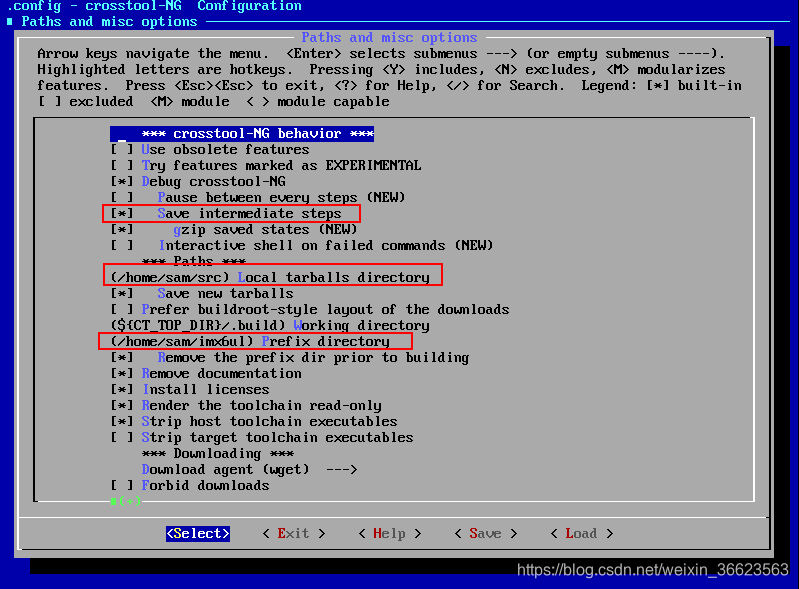This screenshot has width=799, height=589.
Task: Enable Forbid downloads option
Action: click(190, 485)
